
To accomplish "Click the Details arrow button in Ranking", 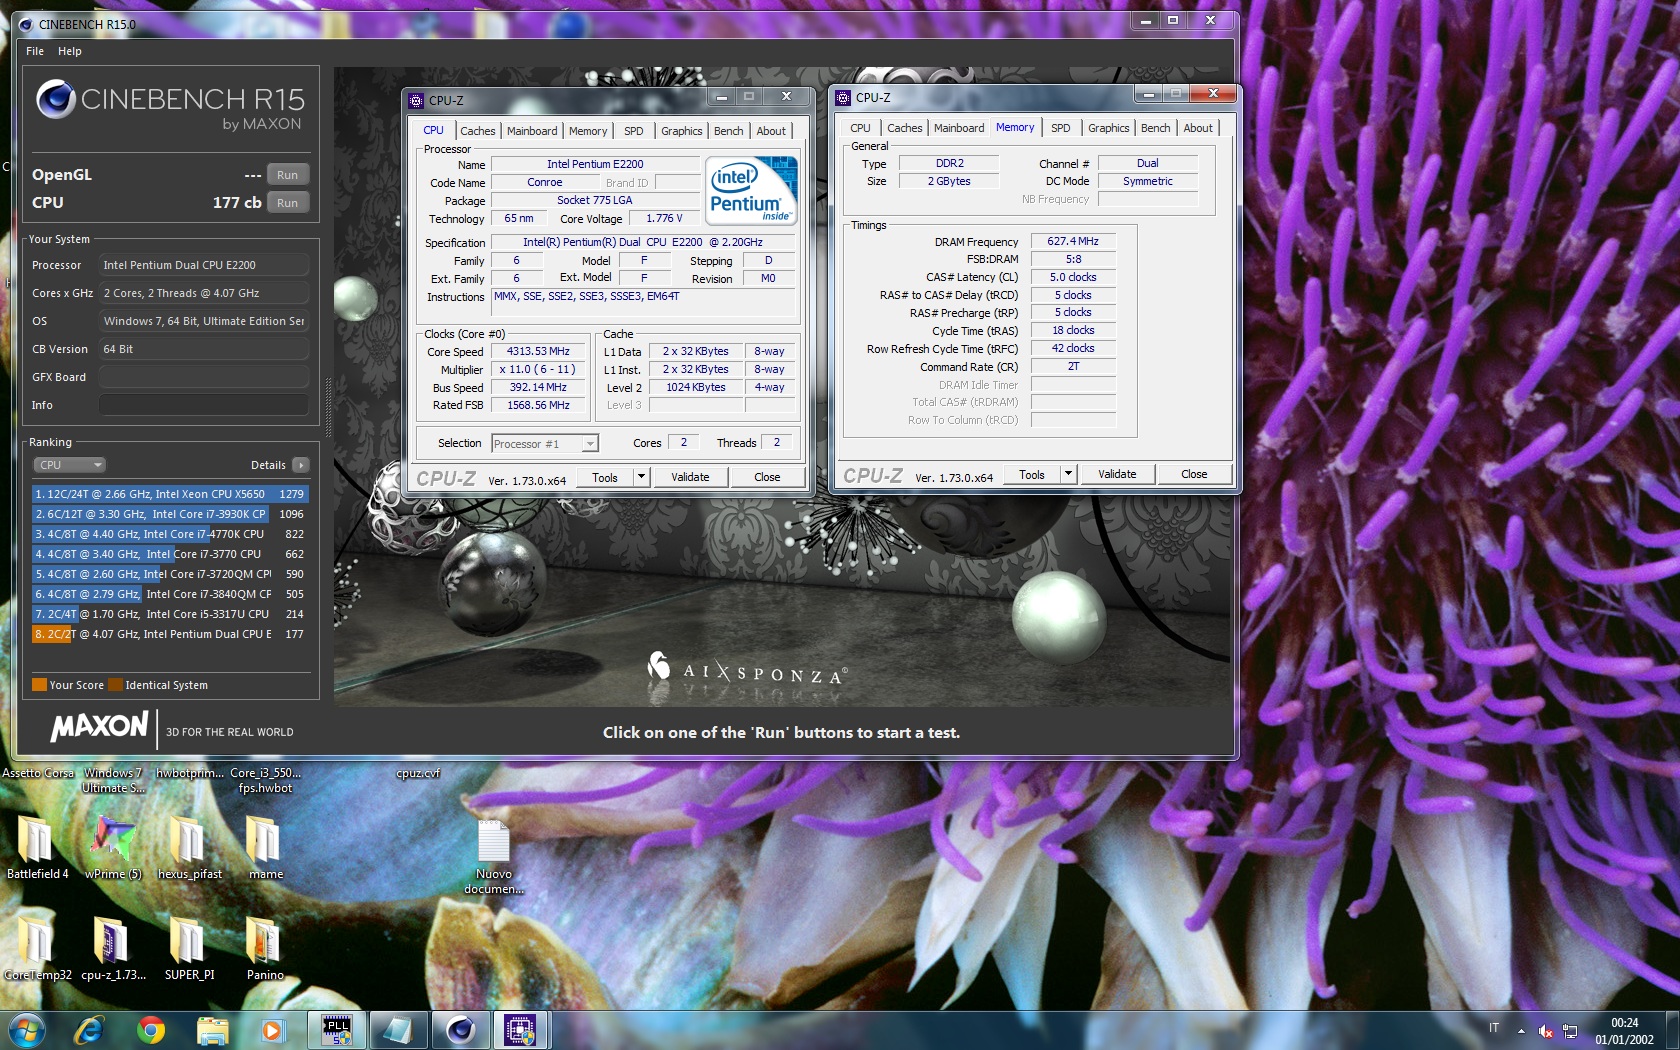I will (x=301, y=465).
